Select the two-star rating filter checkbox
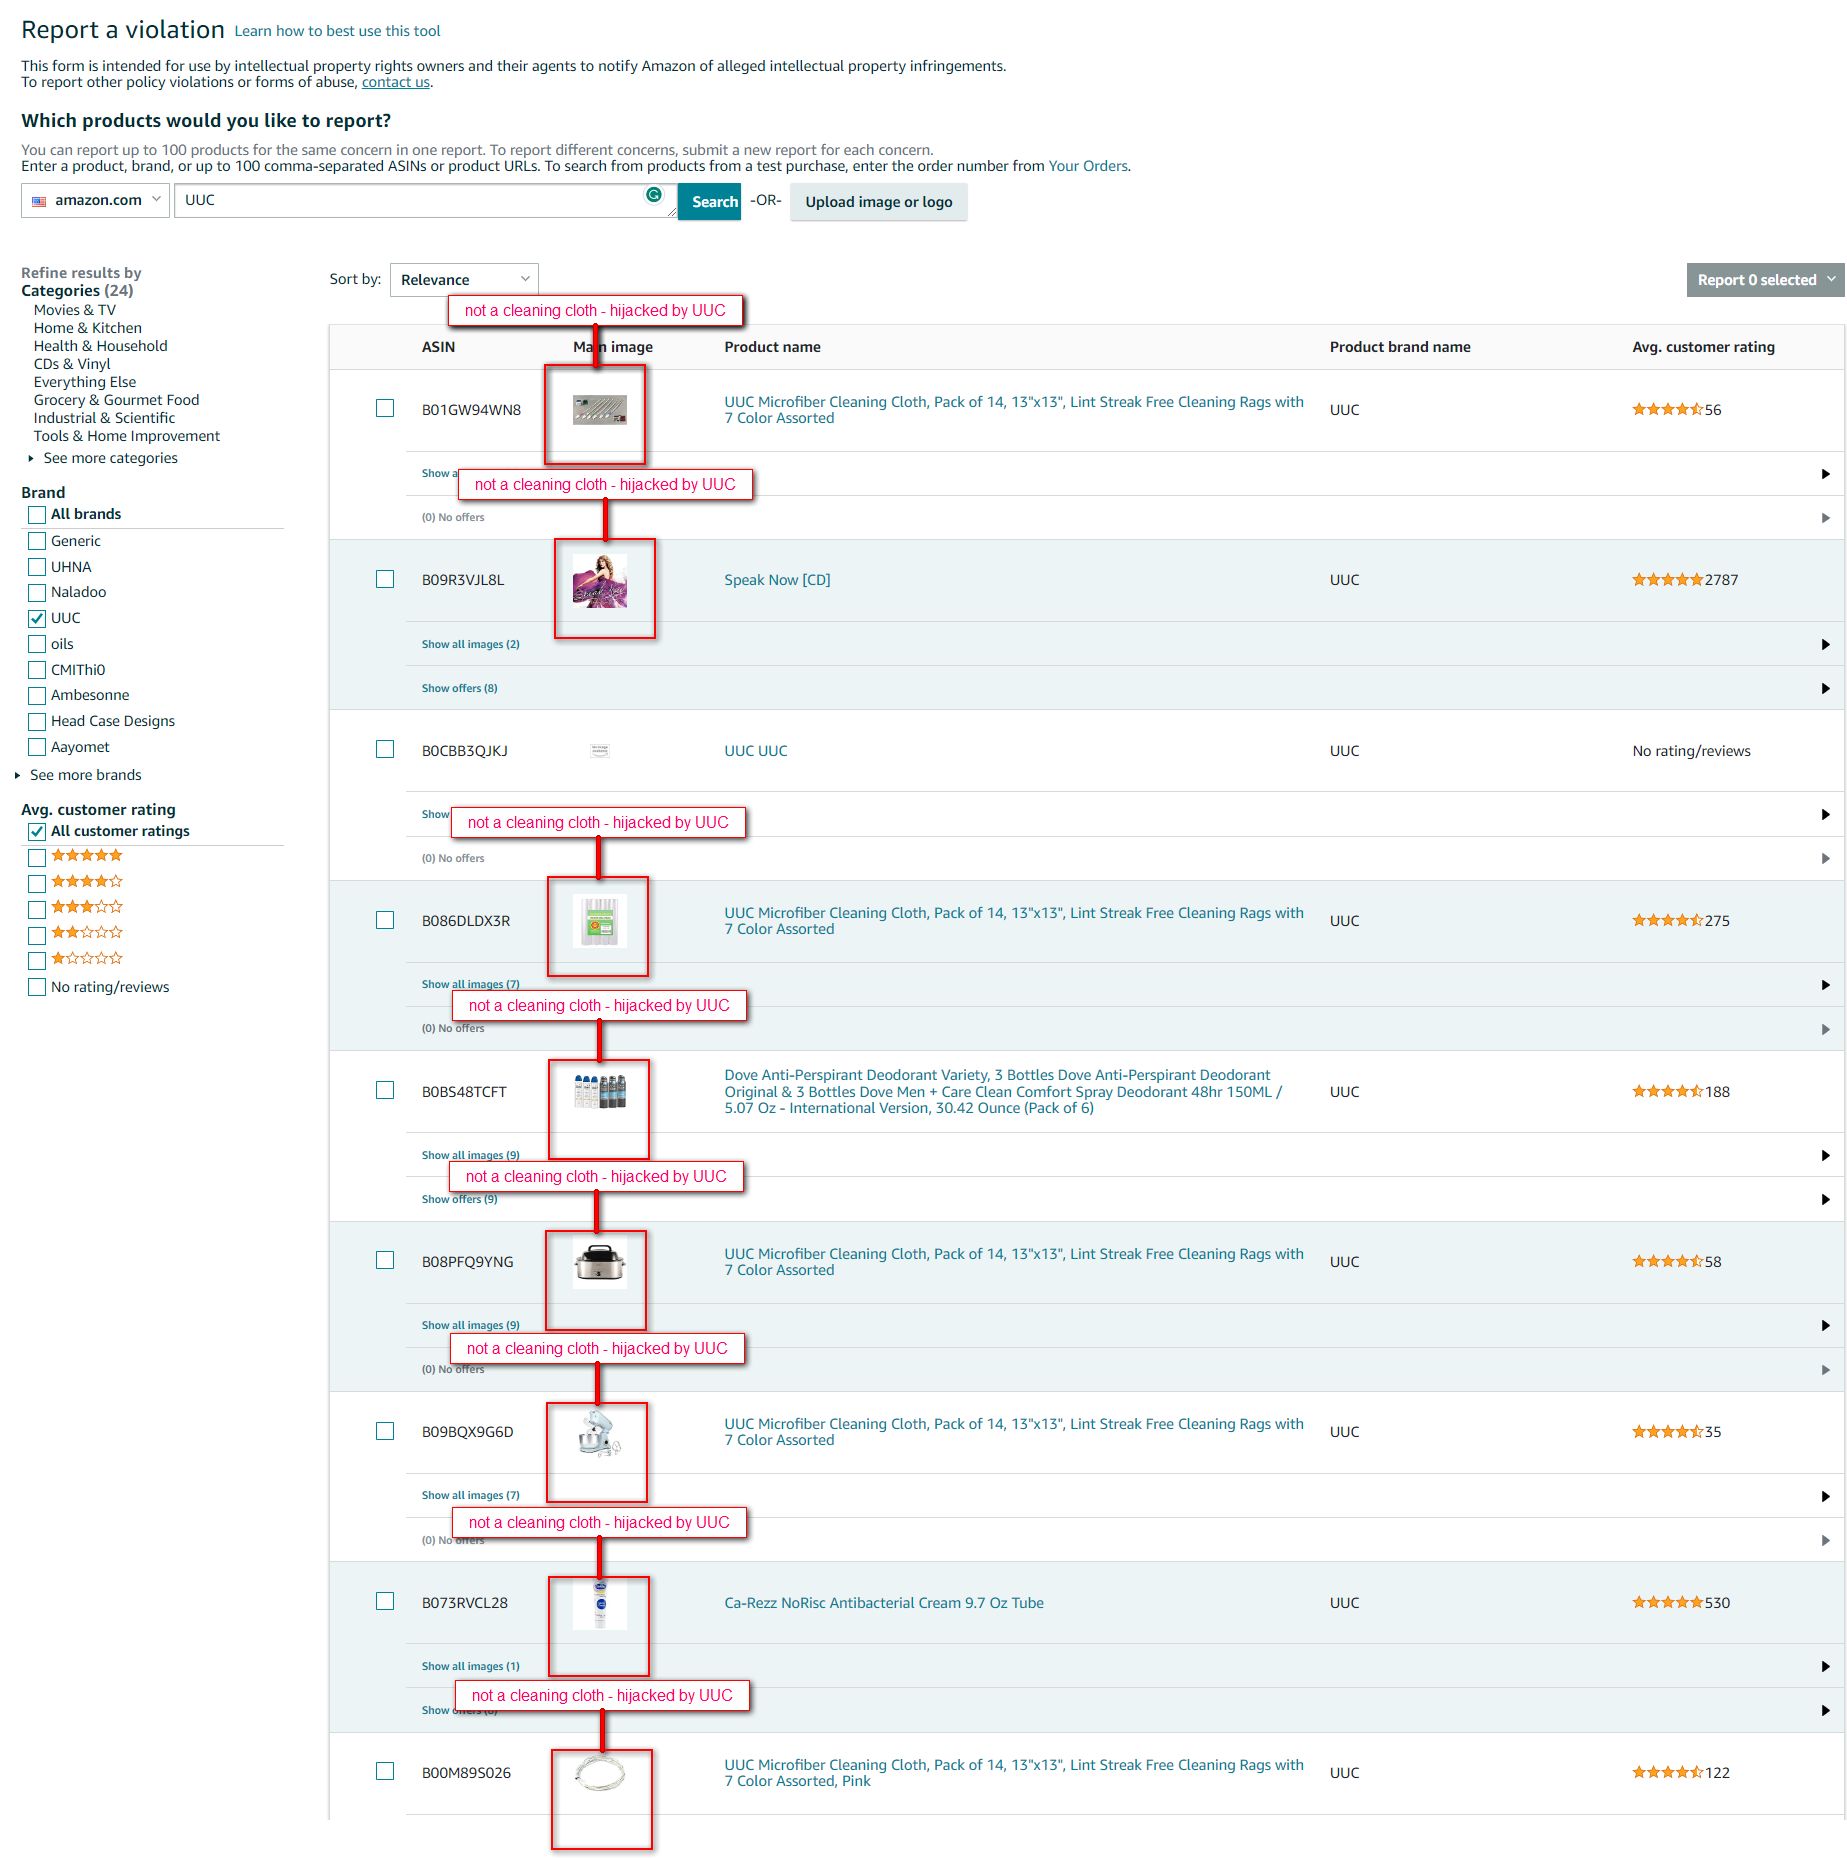The image size is (1847, 1860). pyautogui.click(x=37, y=935)
